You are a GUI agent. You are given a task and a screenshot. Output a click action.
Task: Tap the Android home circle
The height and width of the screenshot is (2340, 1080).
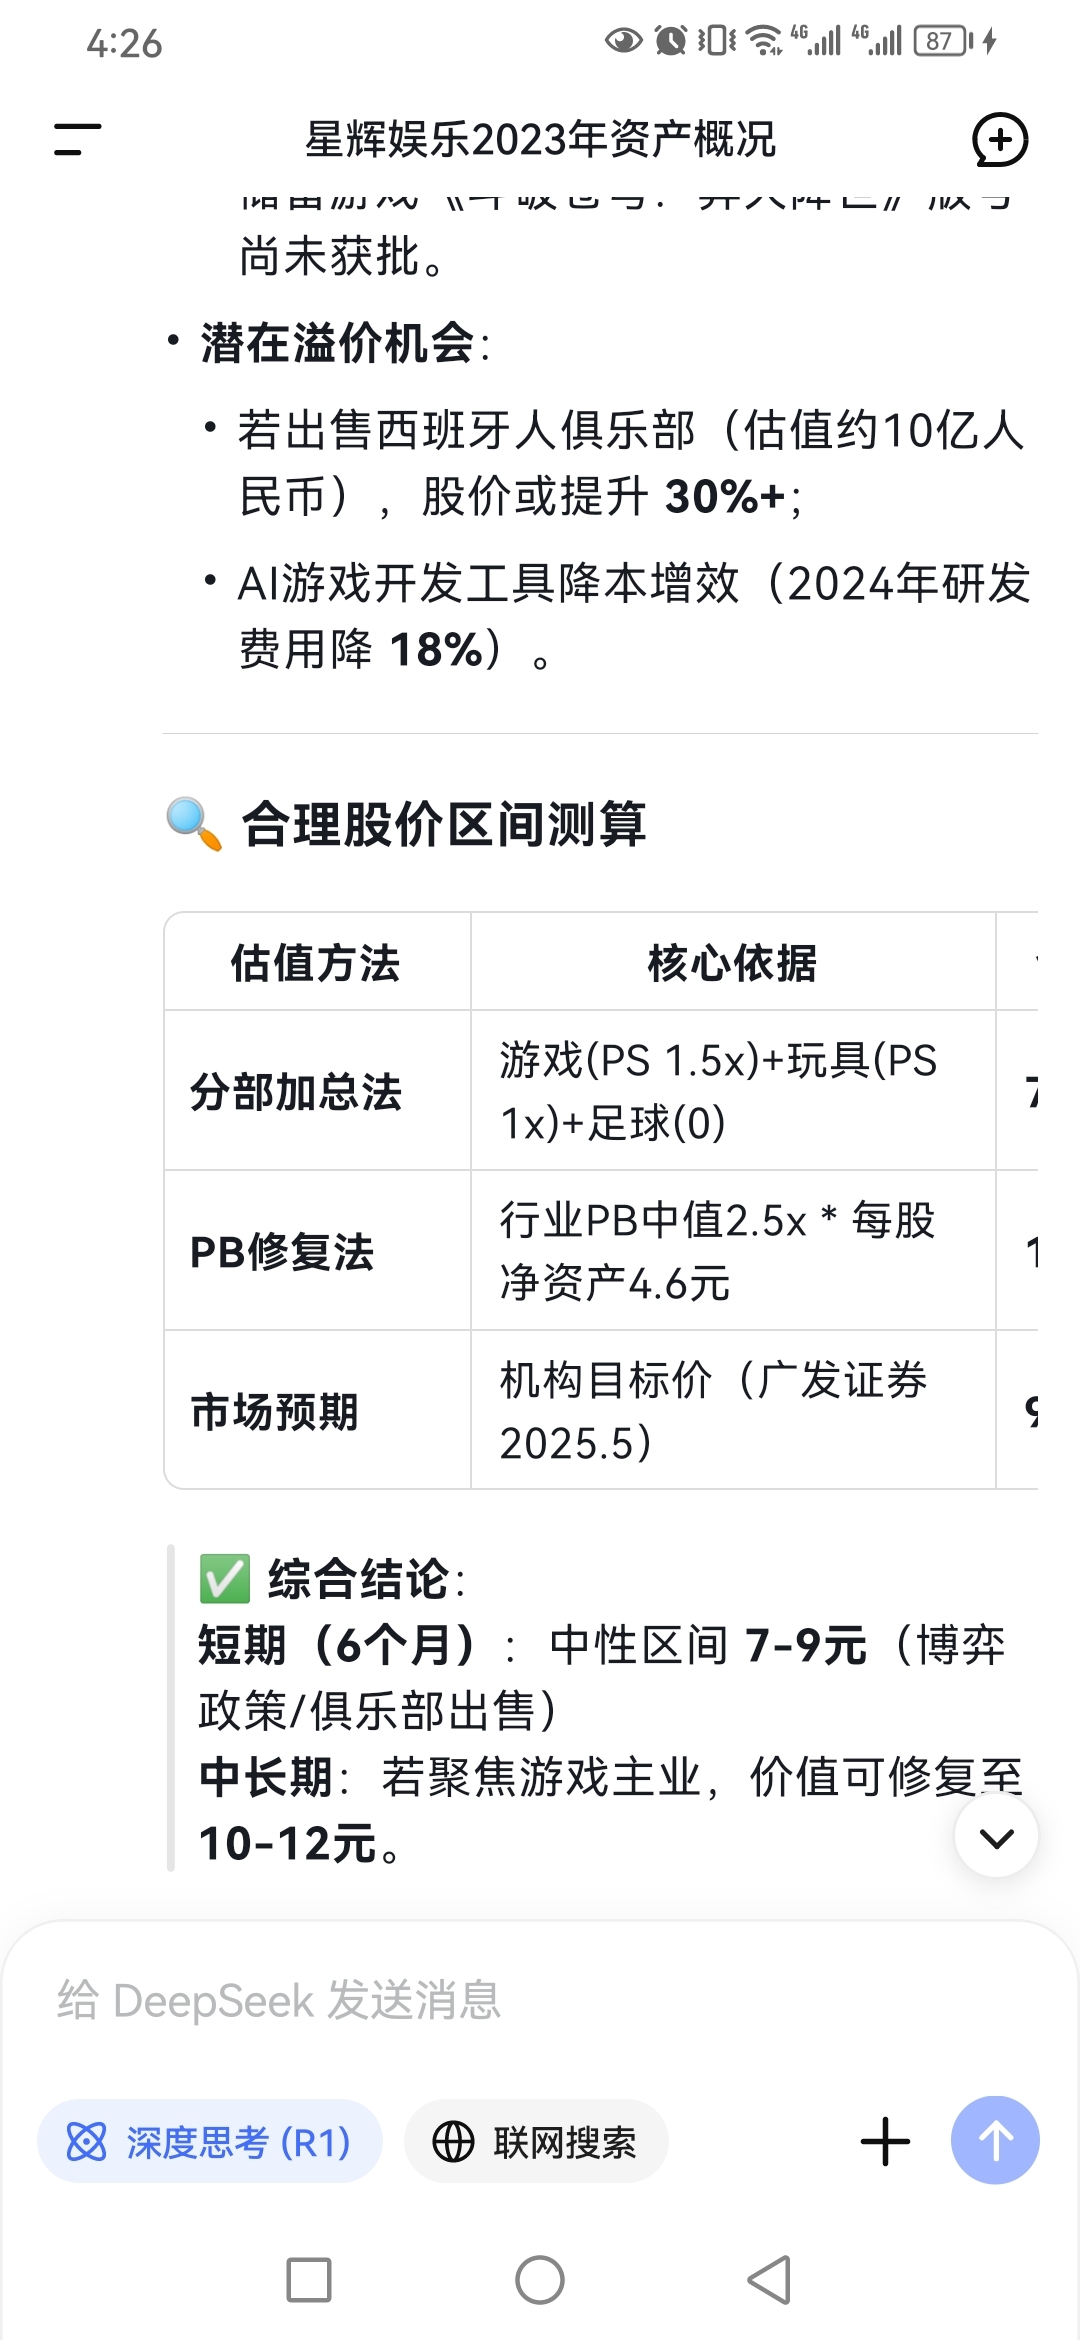[540, 2280]
